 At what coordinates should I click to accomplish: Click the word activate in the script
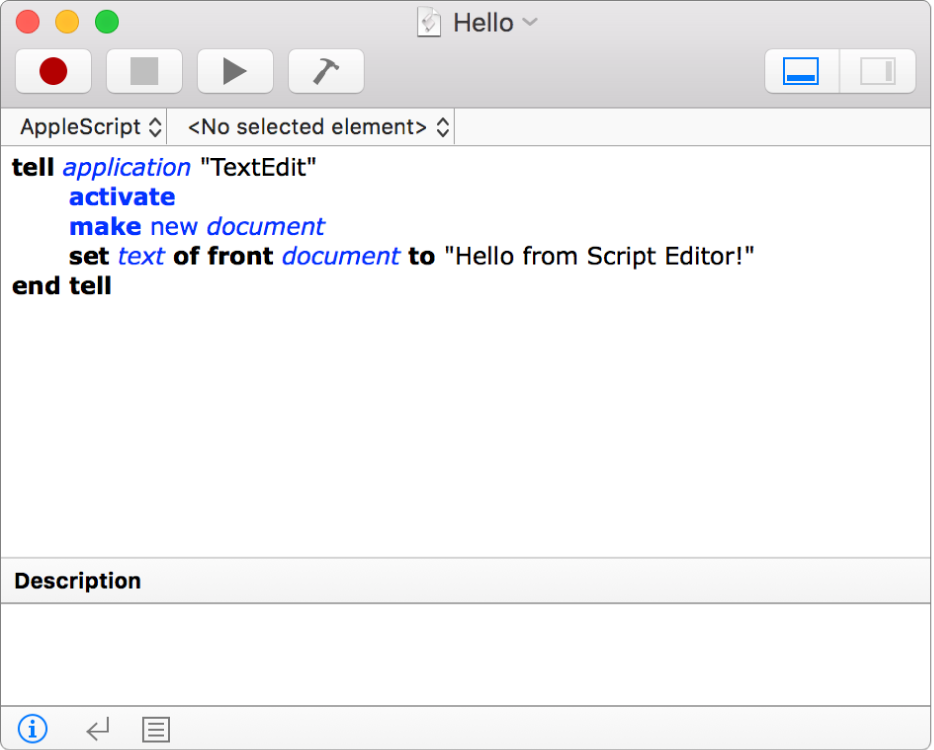(122, 197)
